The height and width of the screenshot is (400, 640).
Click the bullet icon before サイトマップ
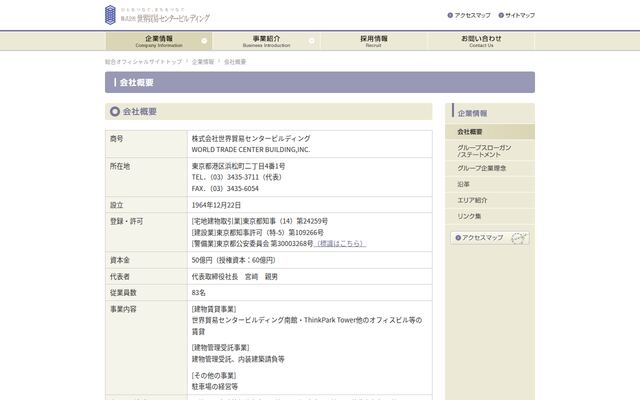click(x=501, y=15)
